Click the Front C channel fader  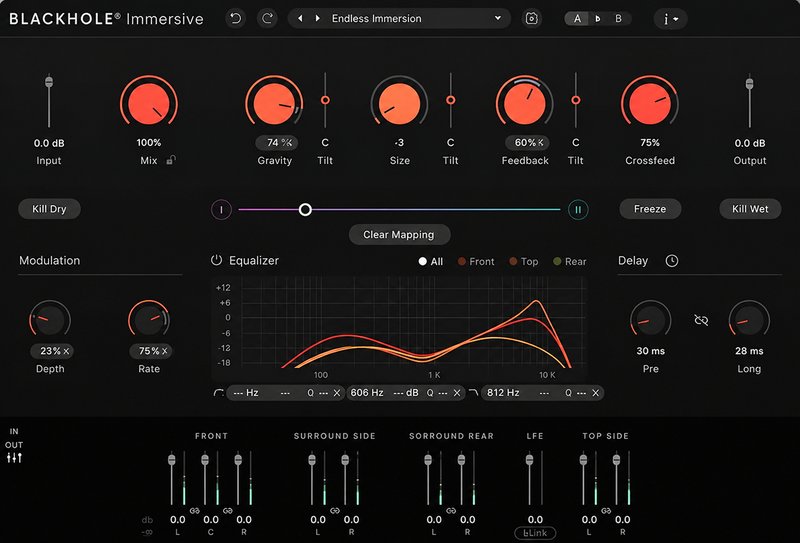click(x=205, y=460)
